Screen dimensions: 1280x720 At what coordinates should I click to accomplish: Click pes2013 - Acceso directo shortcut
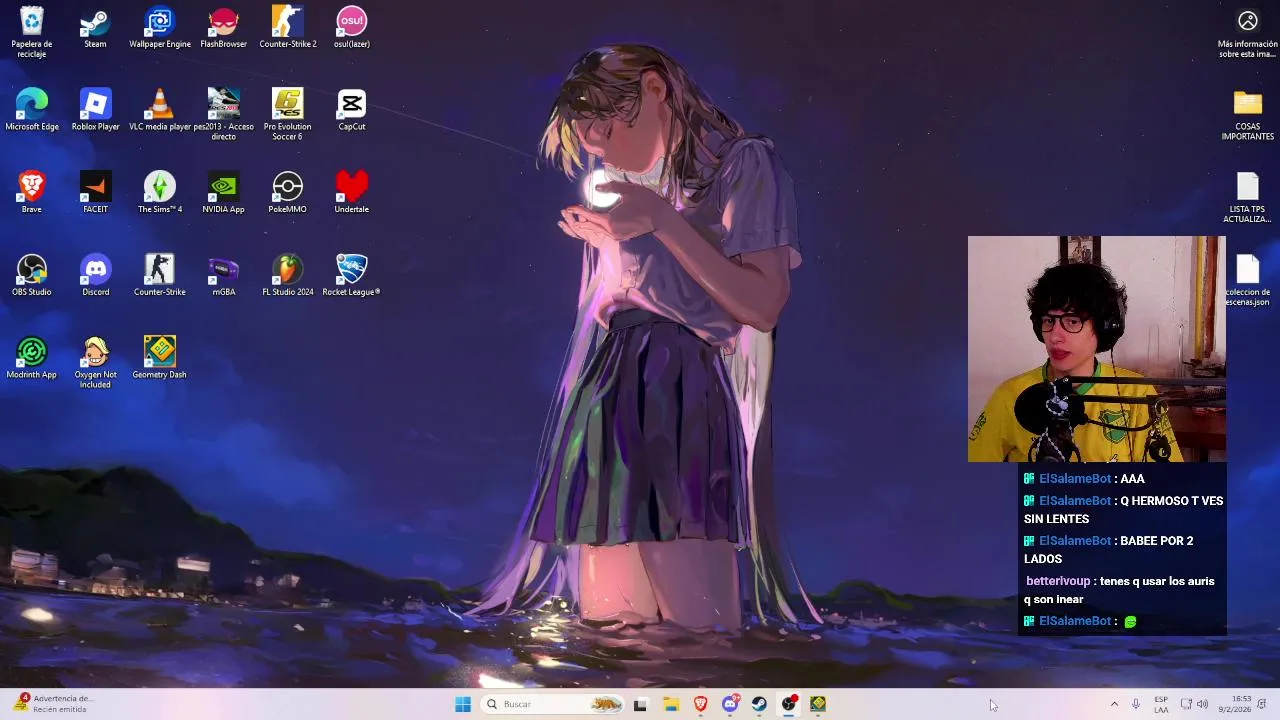(x=223, y=114)
